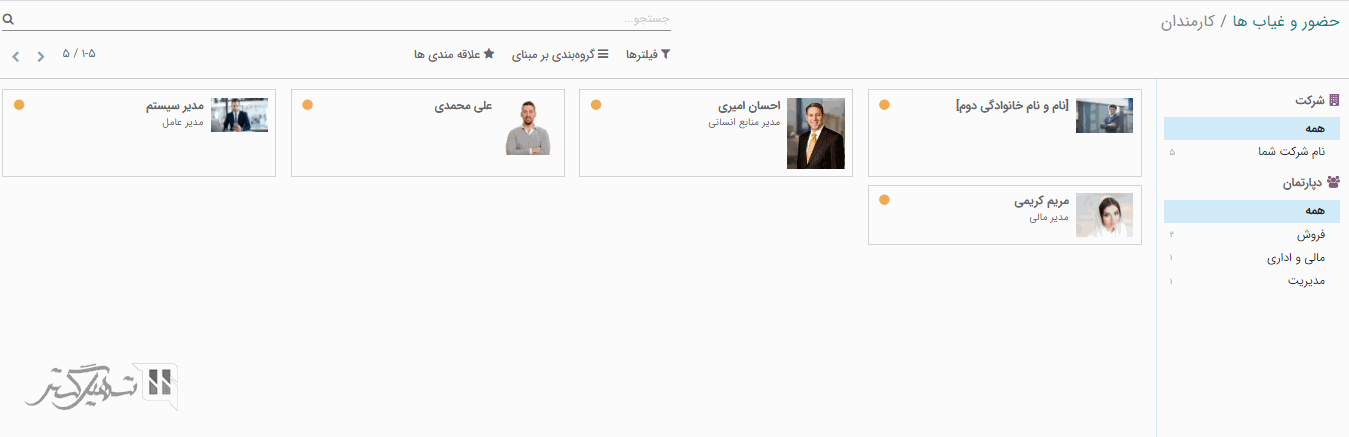
Task: Click orange status dot on مریم کریمی card
Action: point(884,200)
